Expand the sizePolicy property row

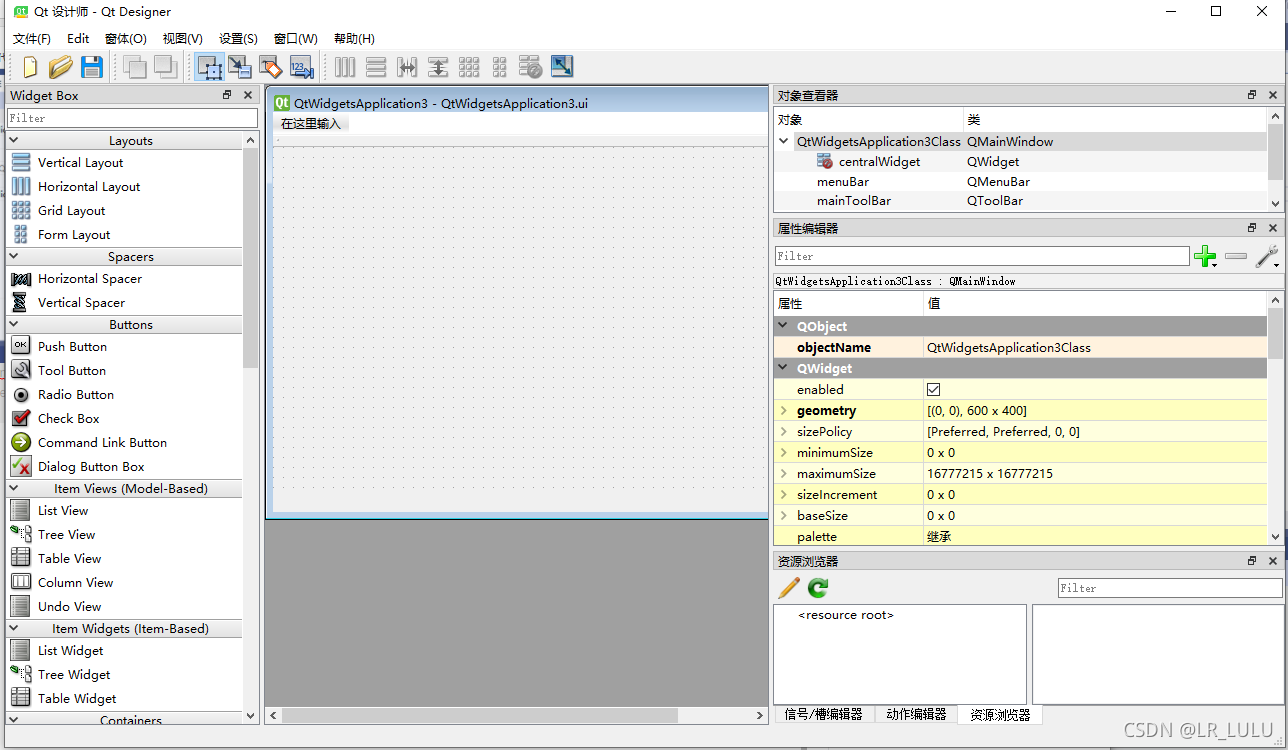[x=784, y=432]
